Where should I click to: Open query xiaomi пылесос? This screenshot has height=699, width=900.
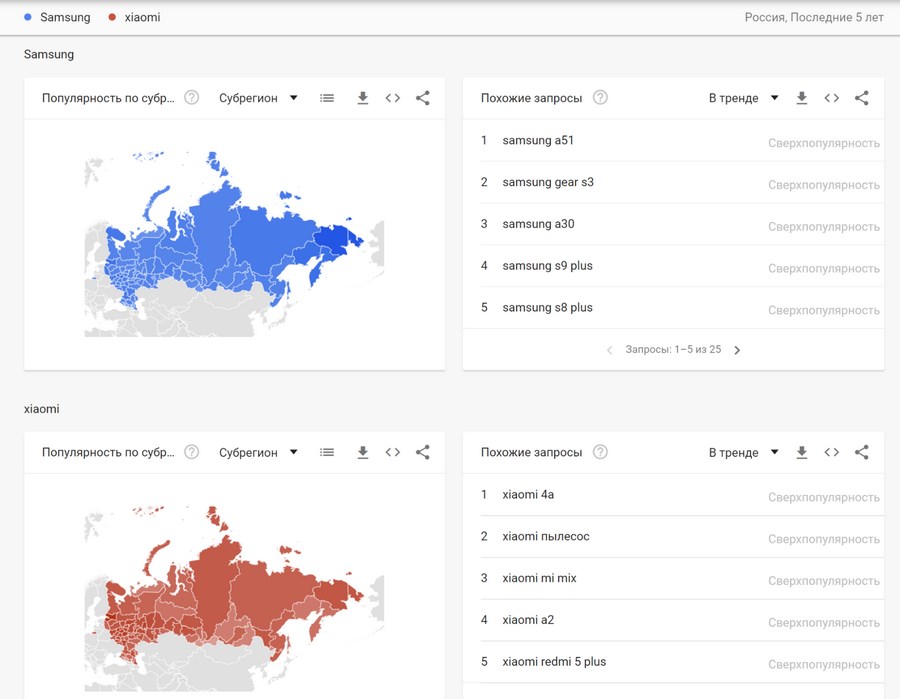click(546, 536)
